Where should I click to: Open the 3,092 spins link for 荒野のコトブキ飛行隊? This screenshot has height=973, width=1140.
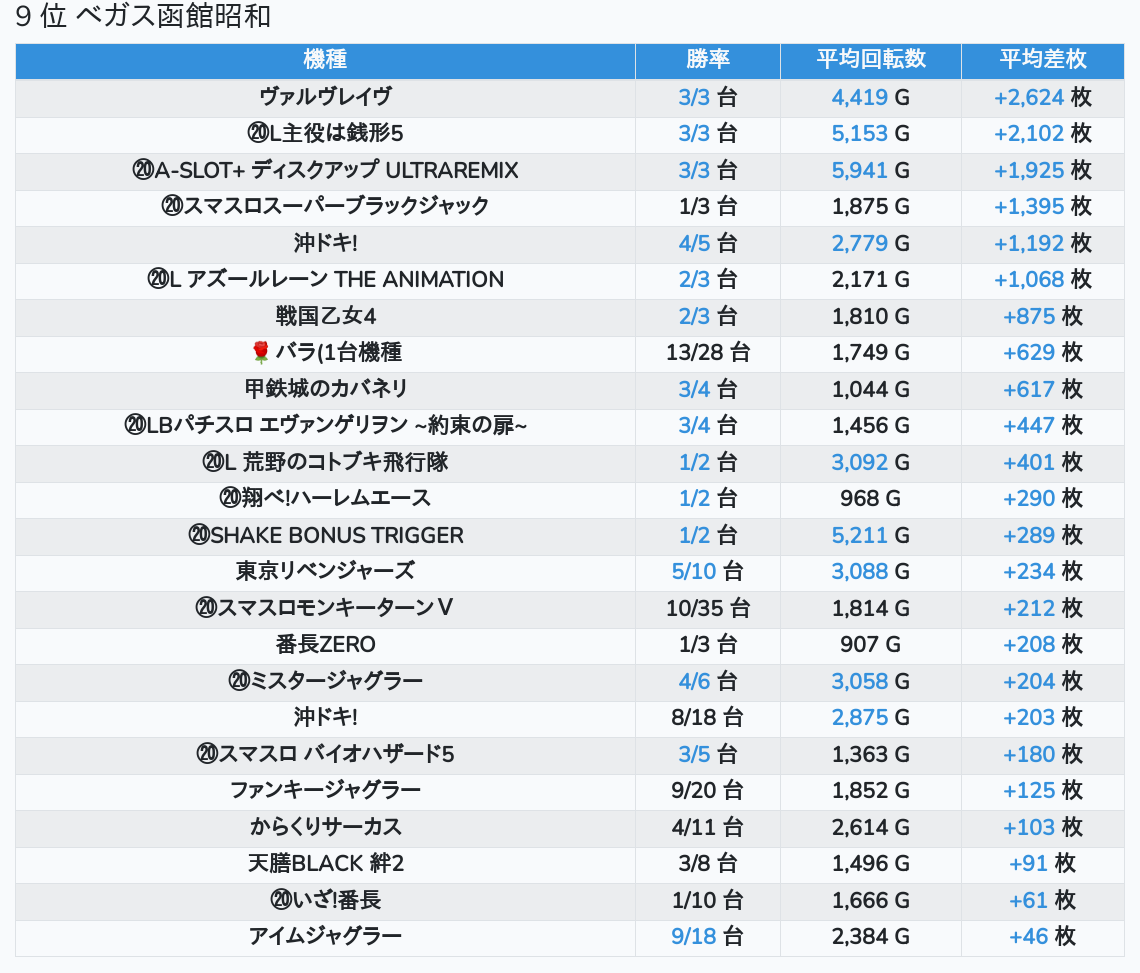[859, 462]
